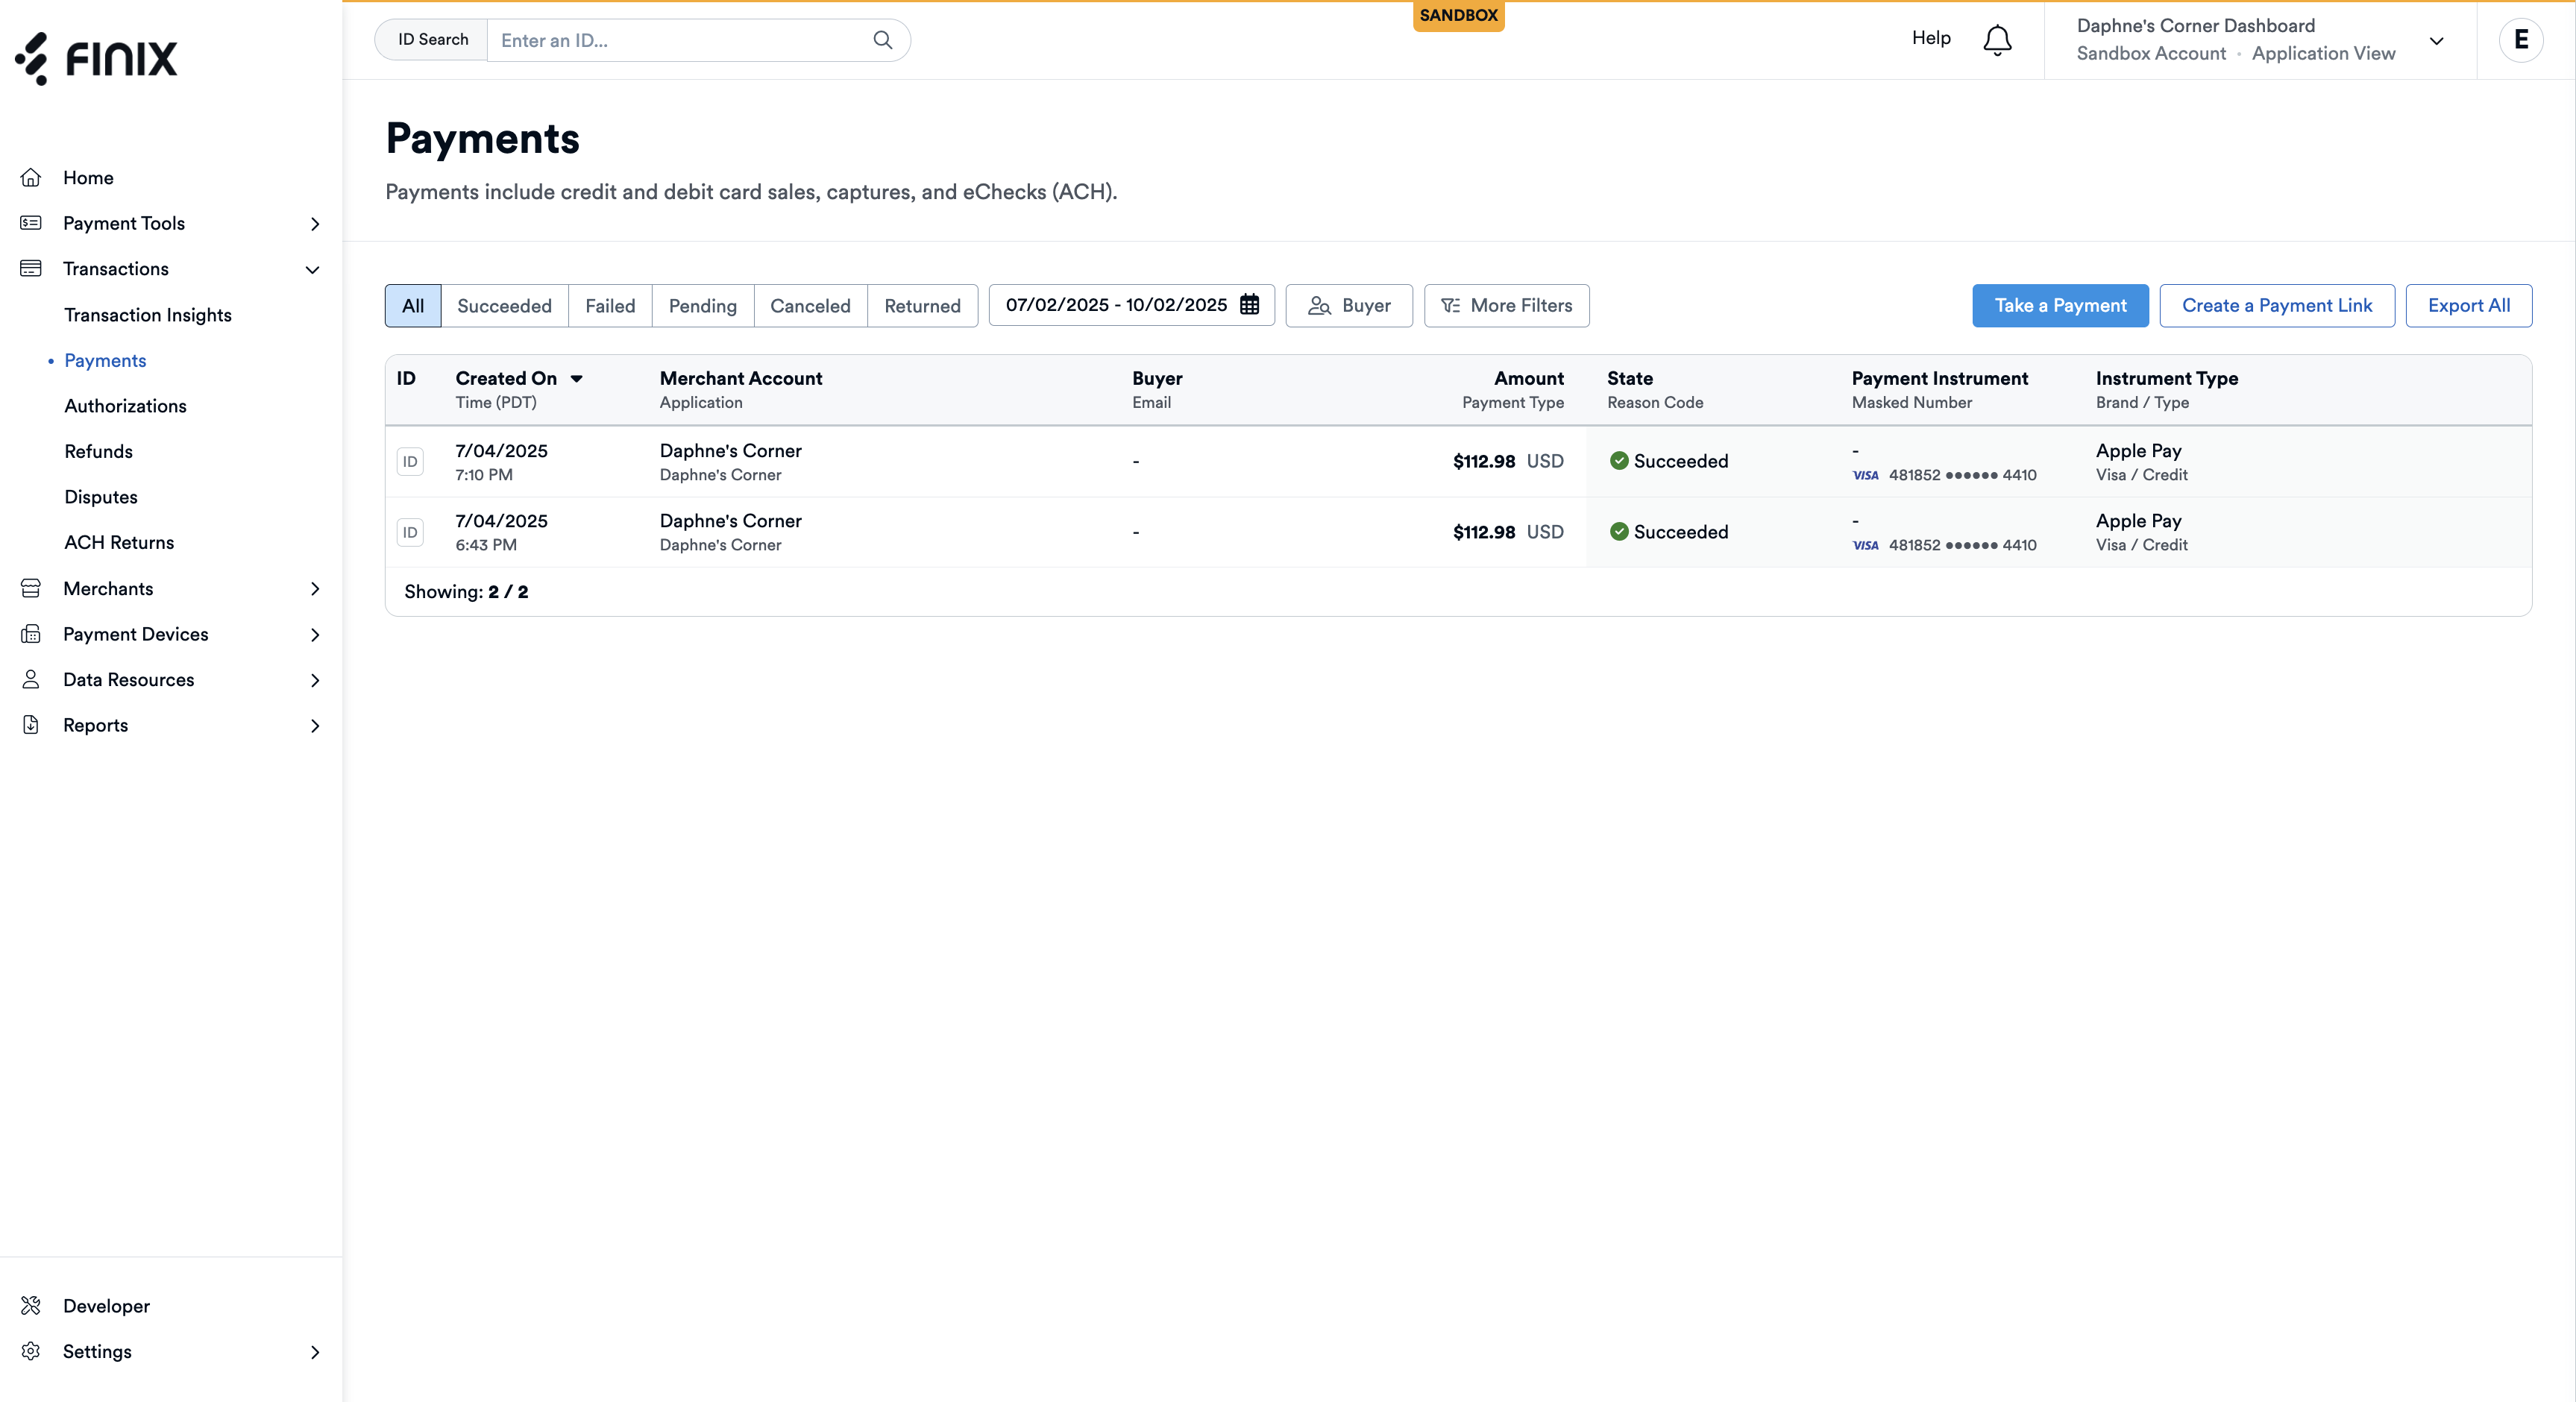Click the Finix logo

pyautogui.click(x=96, y=58)
